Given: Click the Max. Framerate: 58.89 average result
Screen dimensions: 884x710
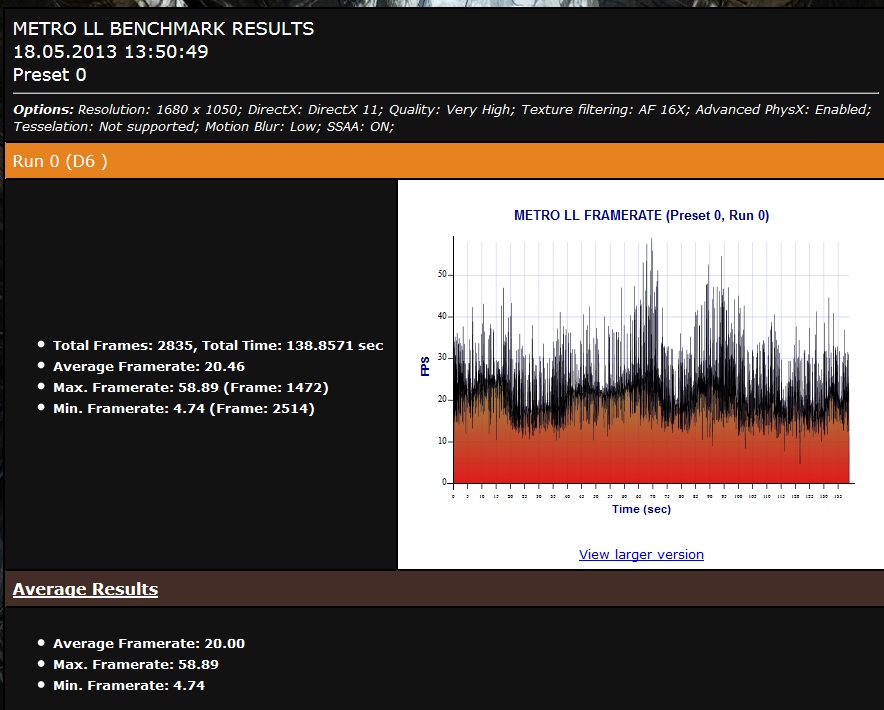Looking at the screenshot, I should coord(136,664).
